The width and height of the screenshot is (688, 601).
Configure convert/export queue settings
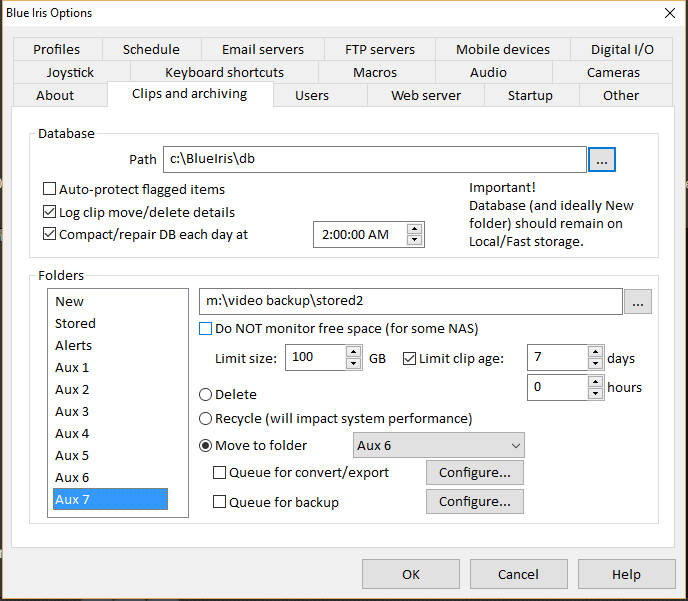coord(475,472)
